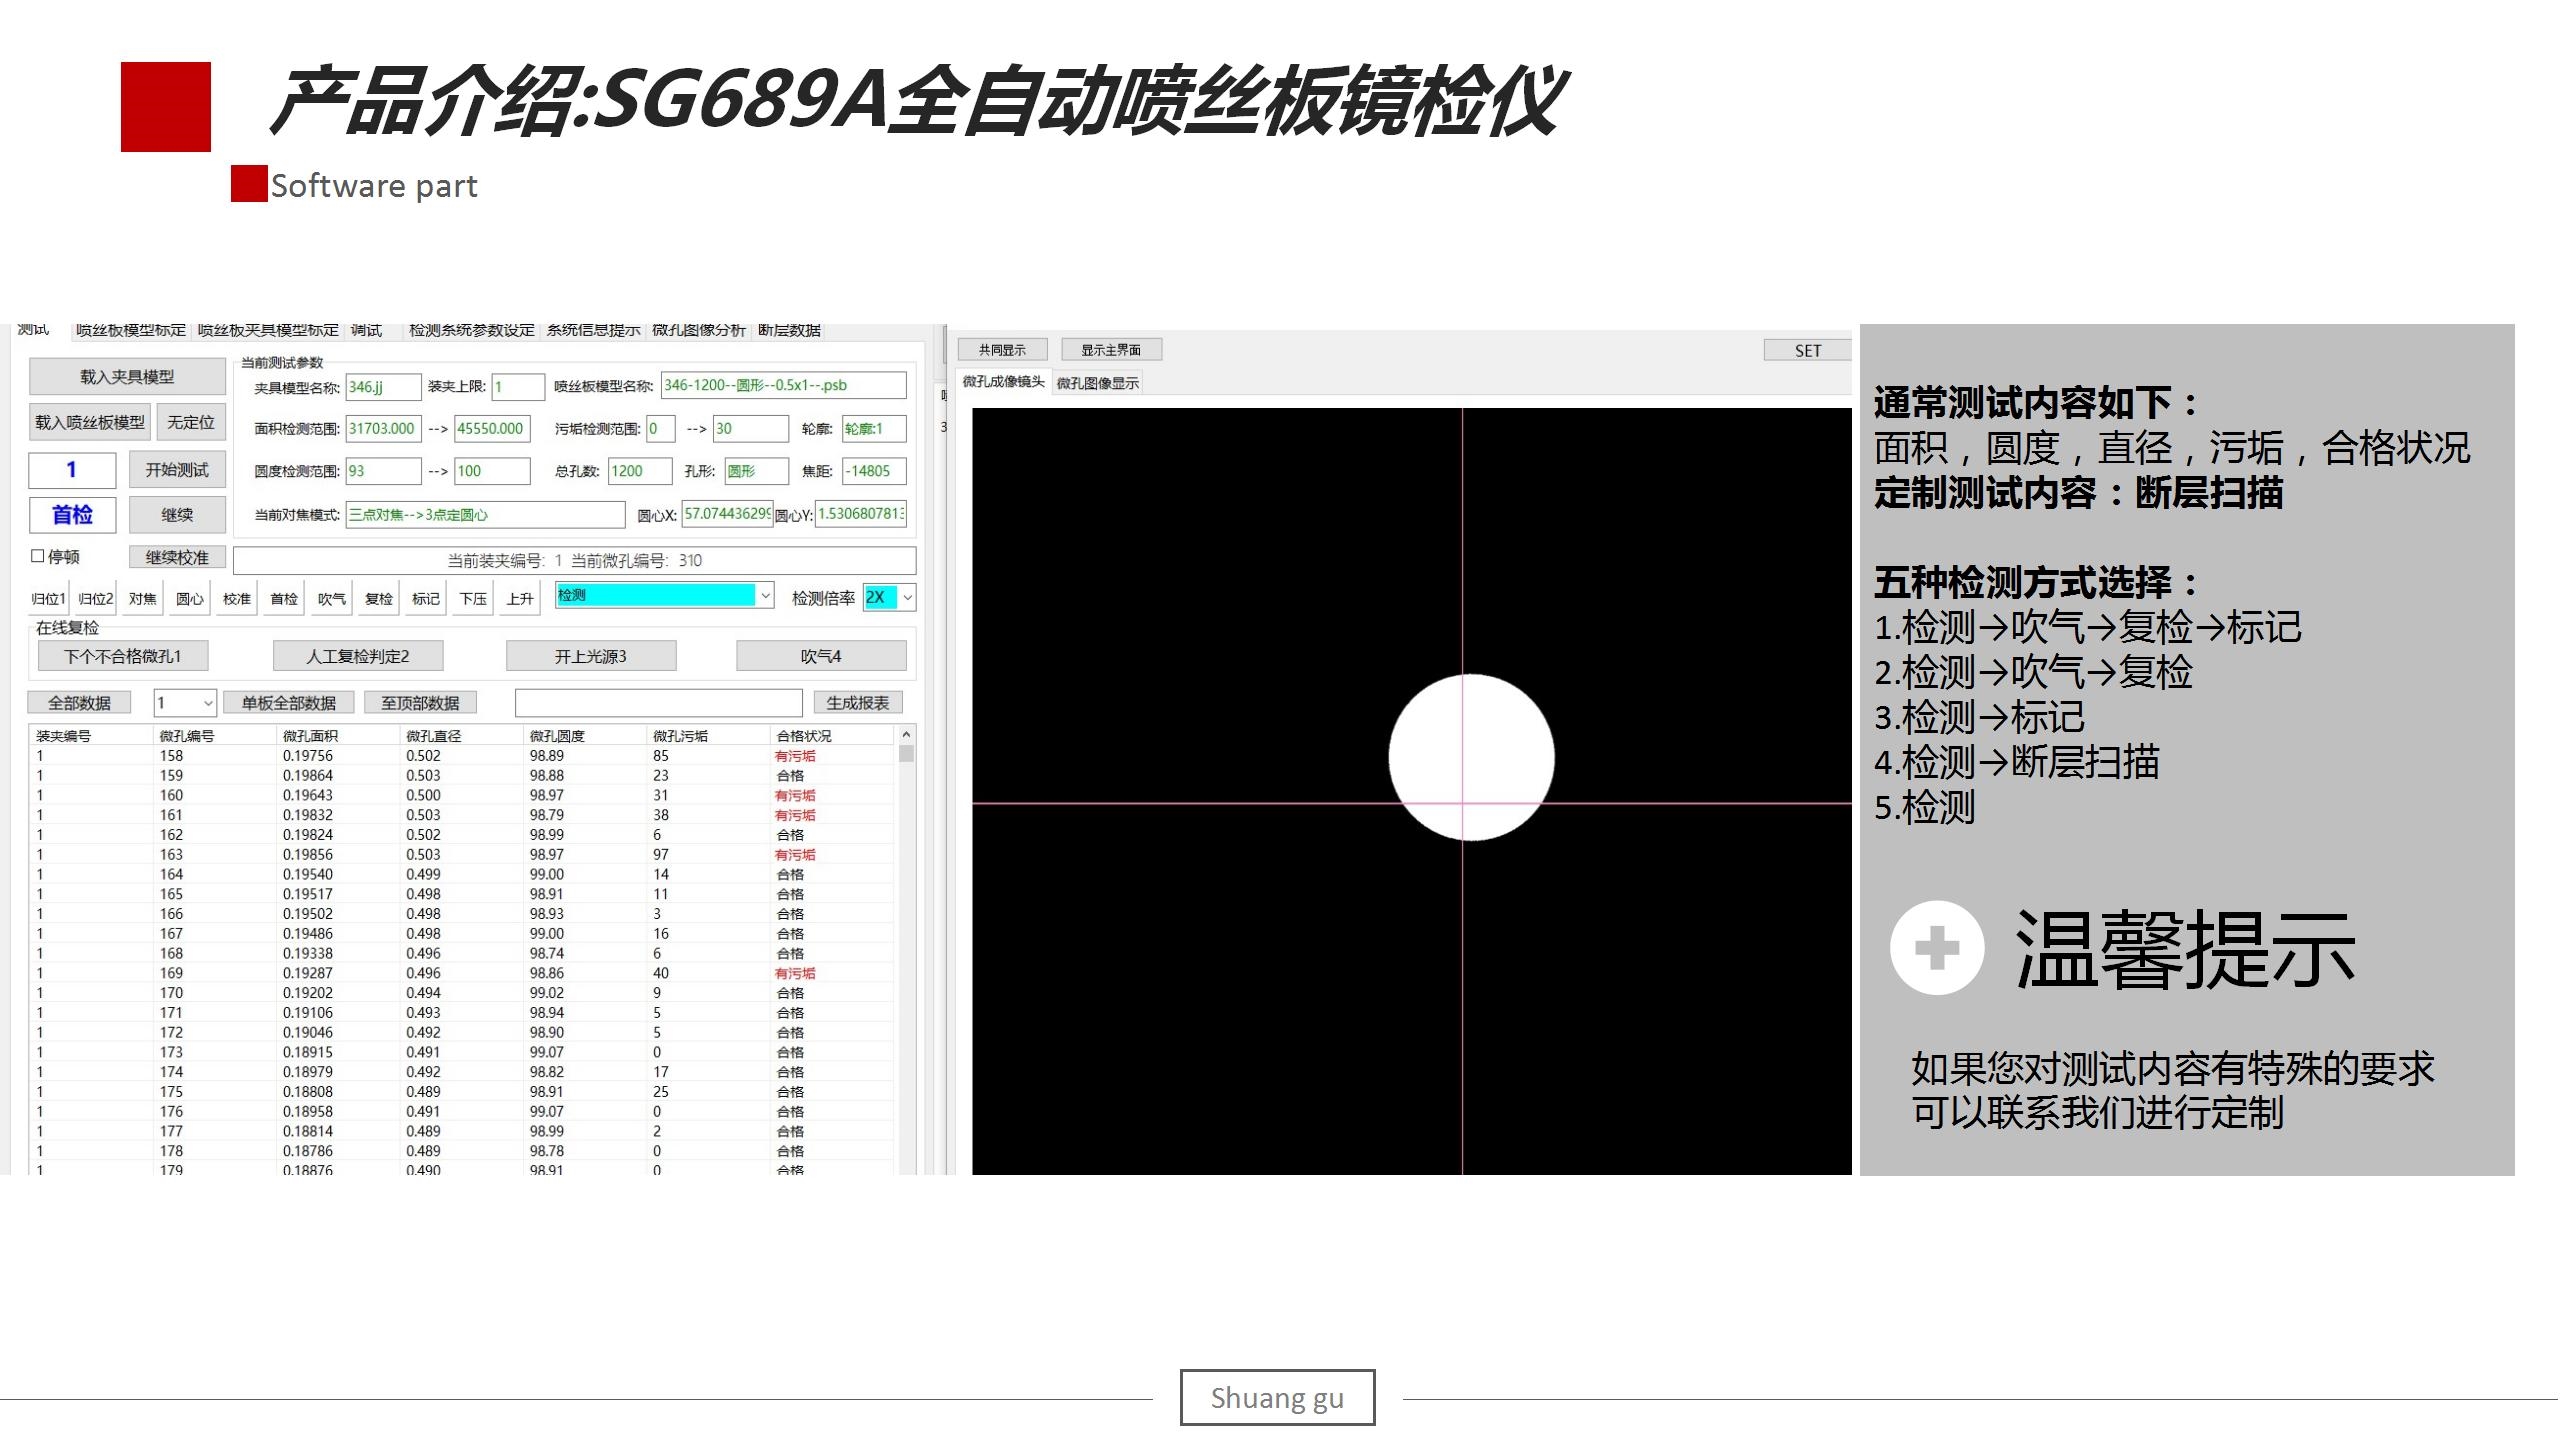Viewport: 2560px width, 1440px height.
Task: Click the plus icon beside 温馨提示
Action: tap(1936, 947)
